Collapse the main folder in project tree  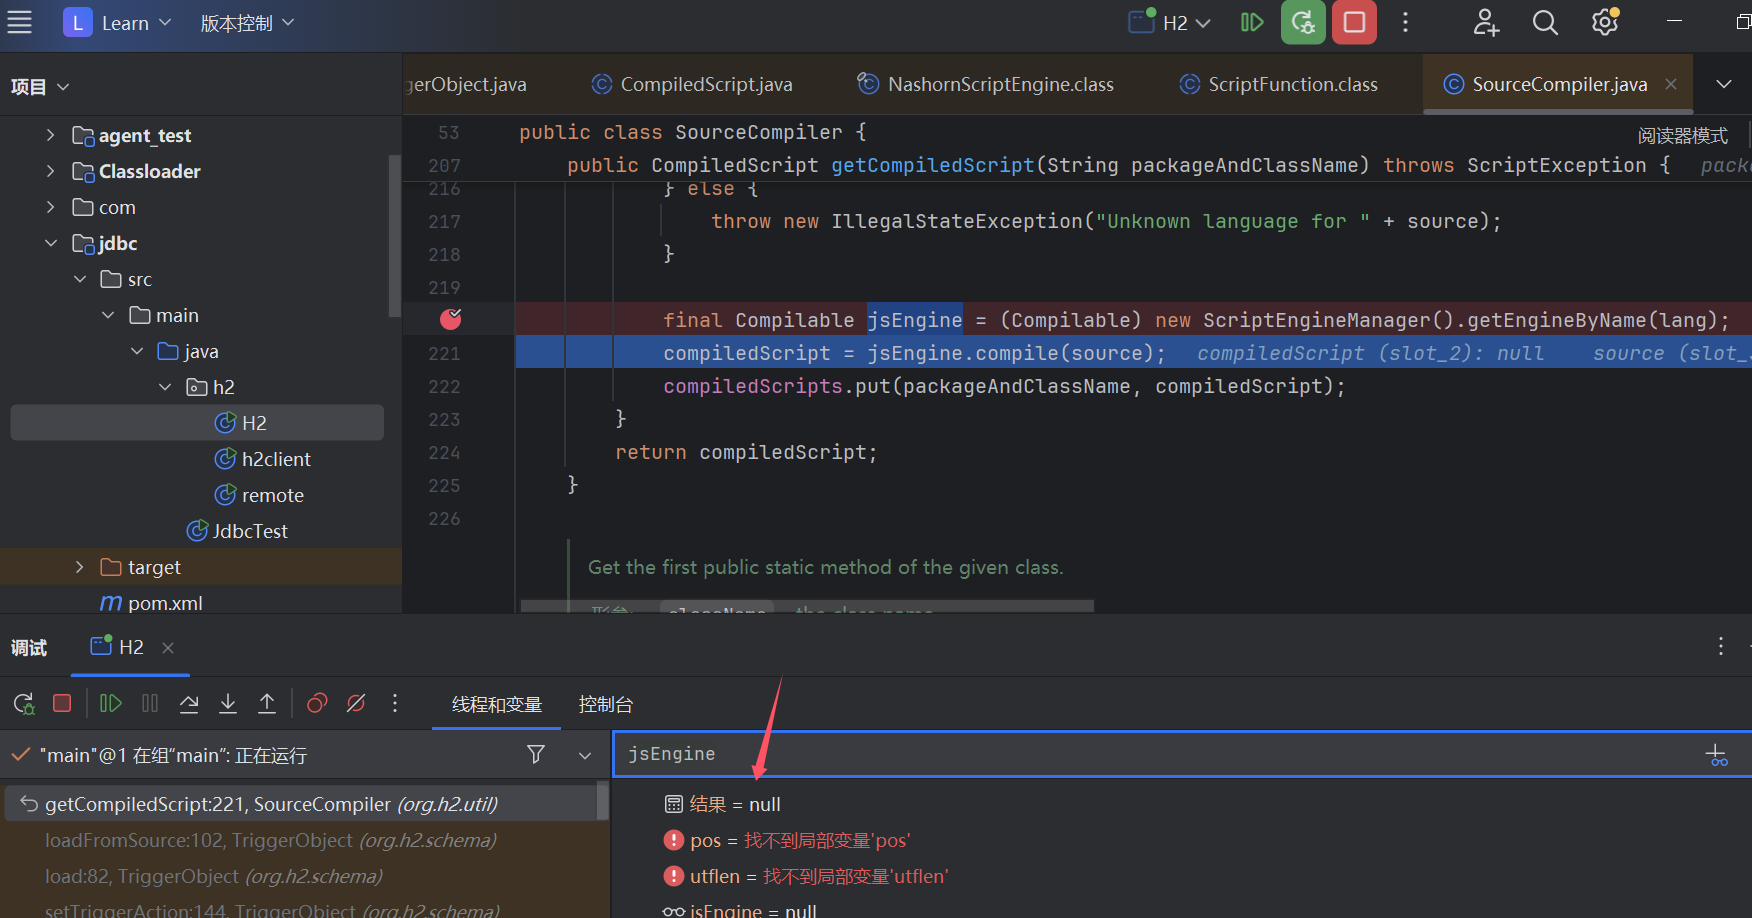pos(108,315)
